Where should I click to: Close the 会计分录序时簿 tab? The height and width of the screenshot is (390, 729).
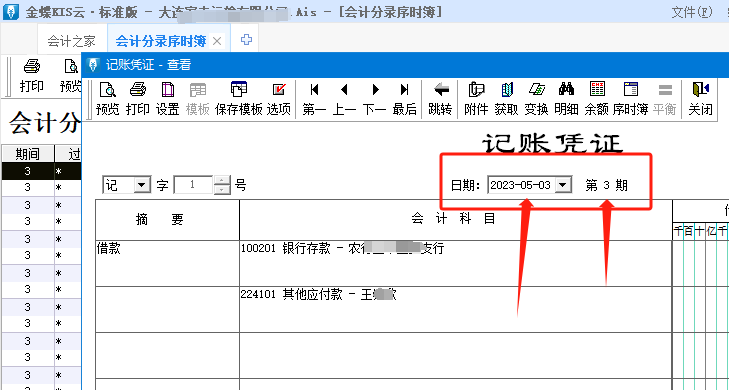click(217, 41)
